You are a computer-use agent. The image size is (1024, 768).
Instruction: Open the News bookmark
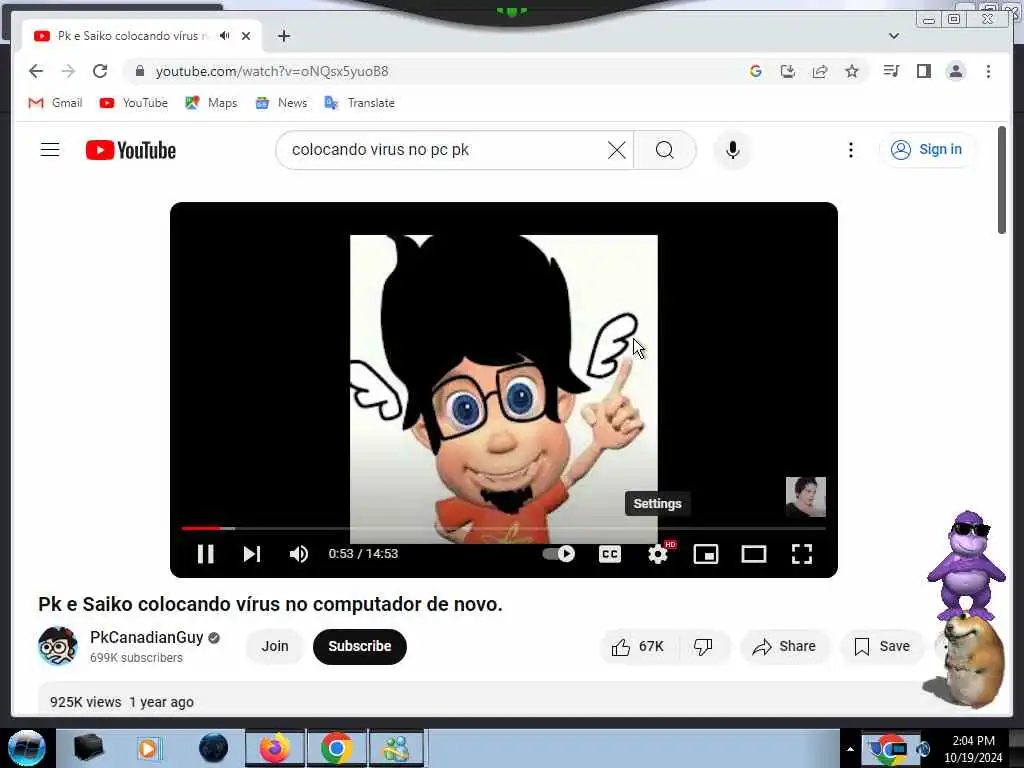click(281, 103)
